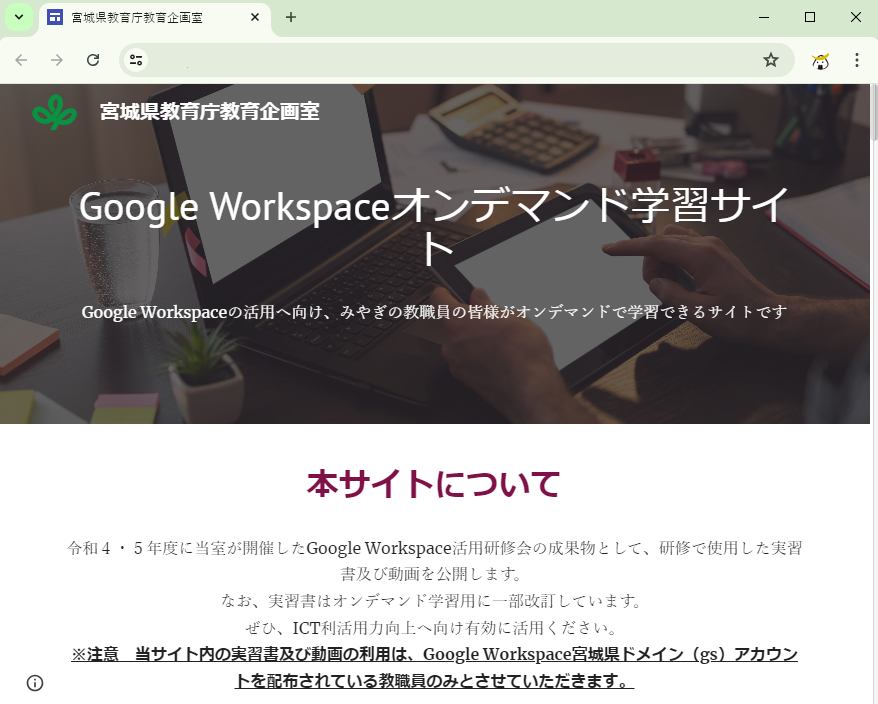The height and width of the screenshot is (704, 878).
Task: Maximize the browser window
Action: [810, 17]
